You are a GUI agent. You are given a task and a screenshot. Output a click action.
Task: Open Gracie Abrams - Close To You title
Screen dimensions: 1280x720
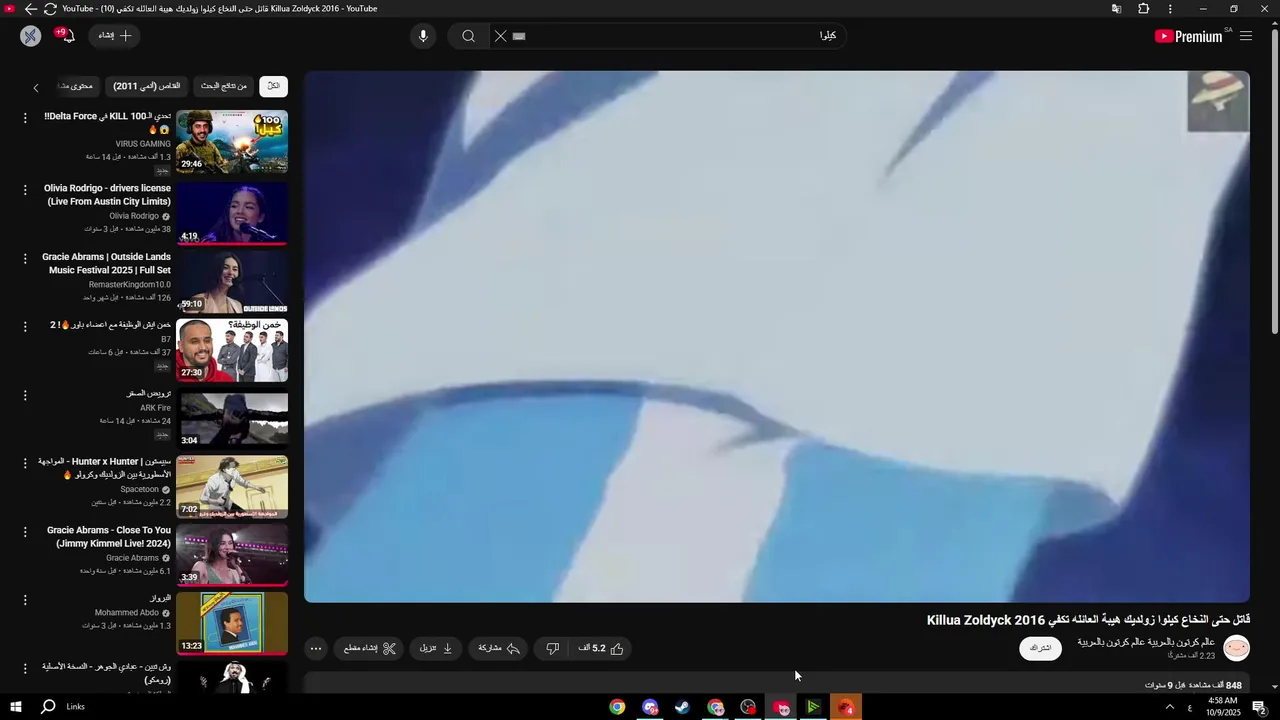109,536
